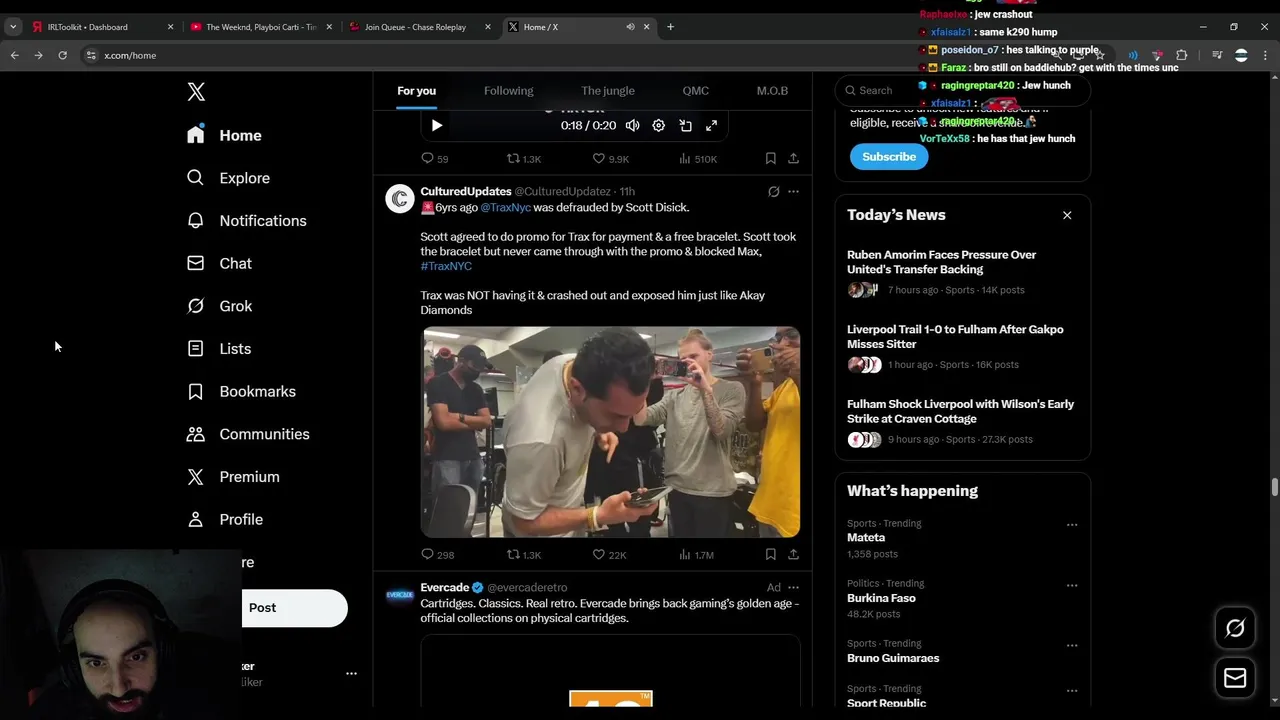This screenshot has width=1280, height=720.
Task: Open more options for Bruno Guimaraes trend
Action: [x=1072, y=645]
